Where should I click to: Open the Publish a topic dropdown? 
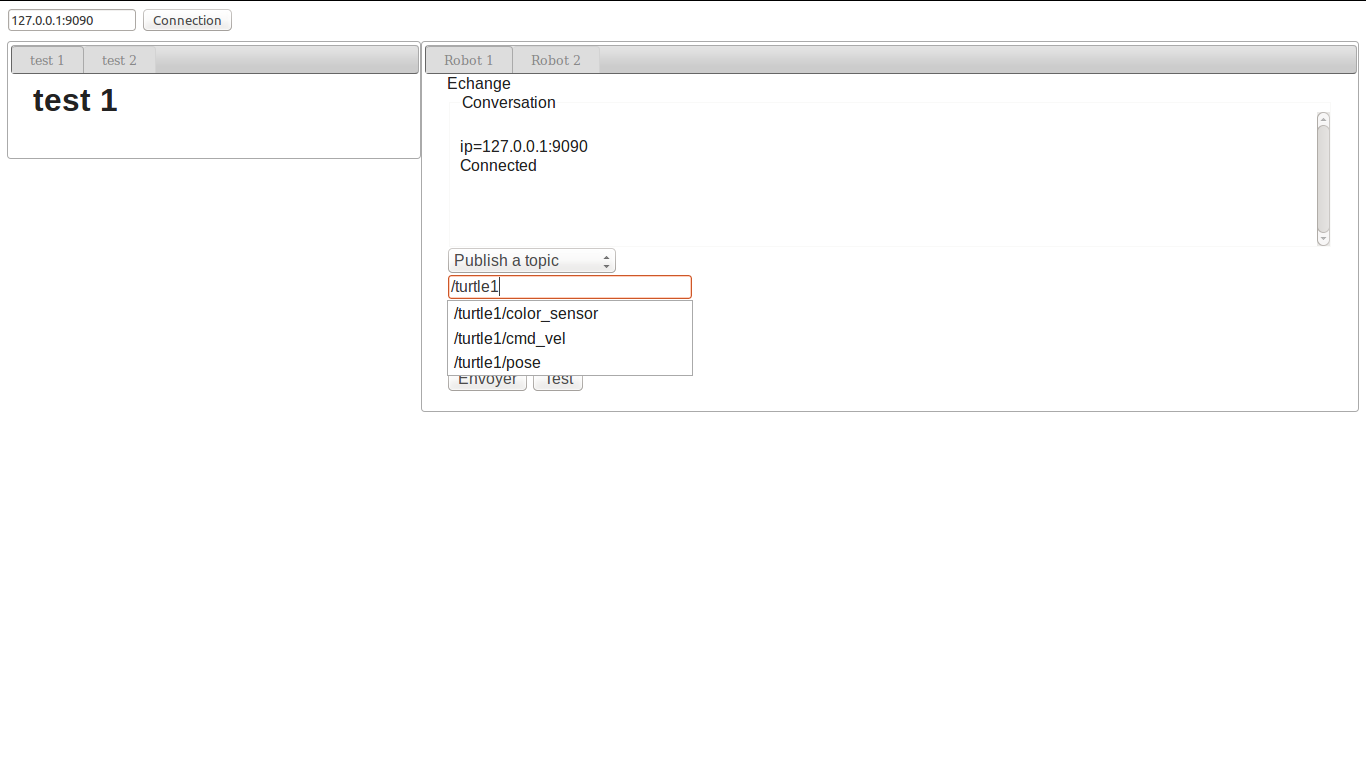tap(531, 261)
